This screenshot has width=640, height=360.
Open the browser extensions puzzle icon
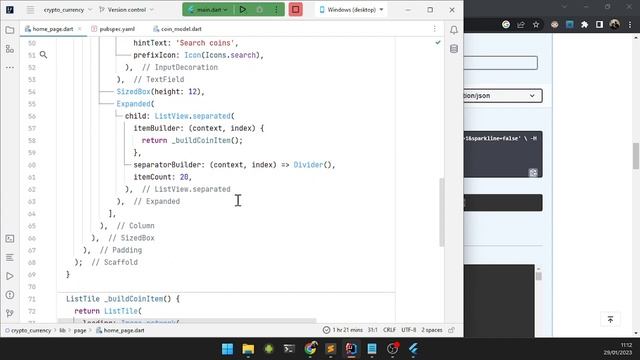coord(584,25)
